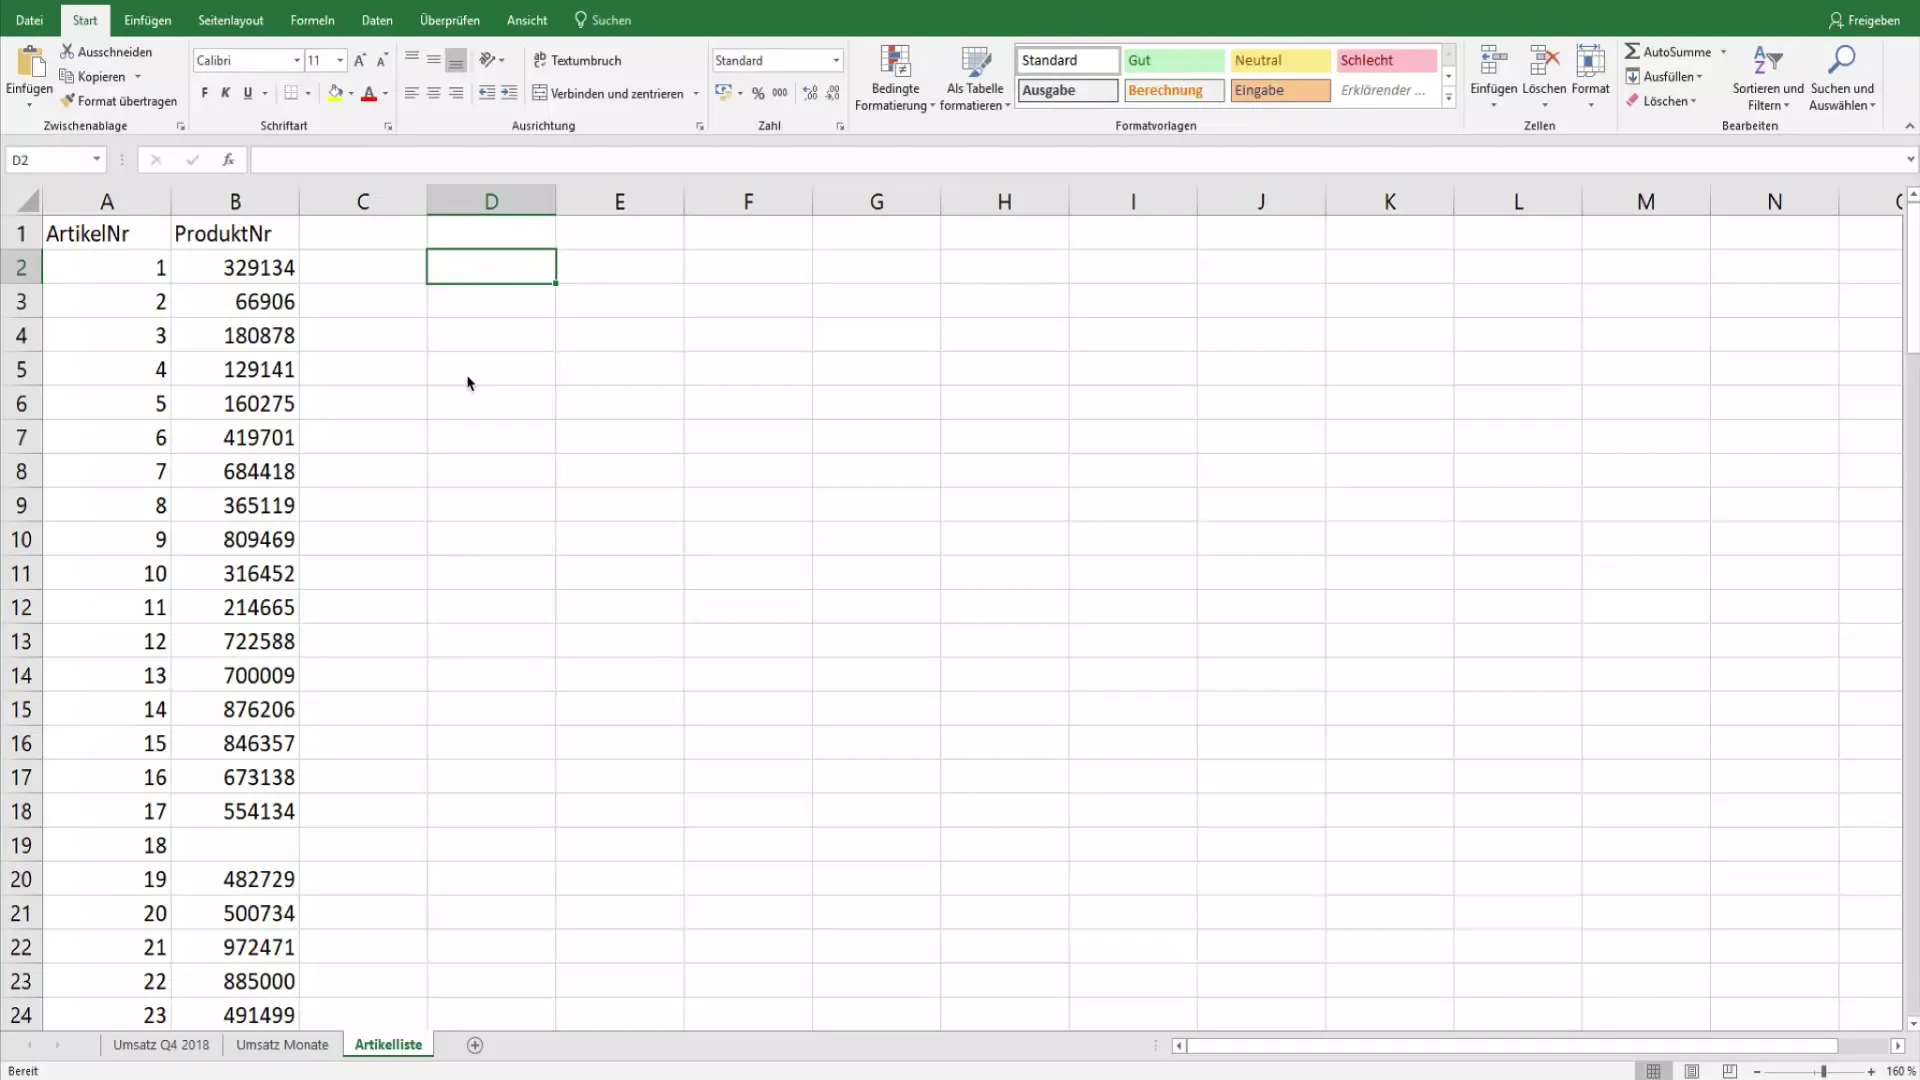The image size is (1920, 1080).
Task: Switch to the Formeln tab
Action: tap(312, 20)
